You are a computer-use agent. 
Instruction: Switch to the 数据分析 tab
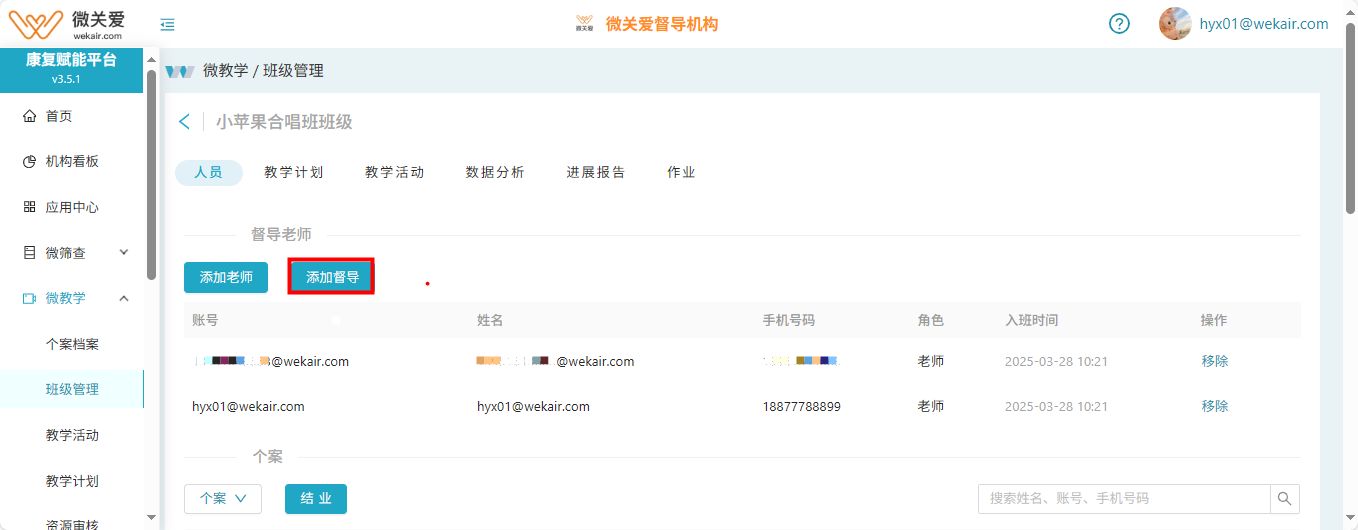(495, 172)
